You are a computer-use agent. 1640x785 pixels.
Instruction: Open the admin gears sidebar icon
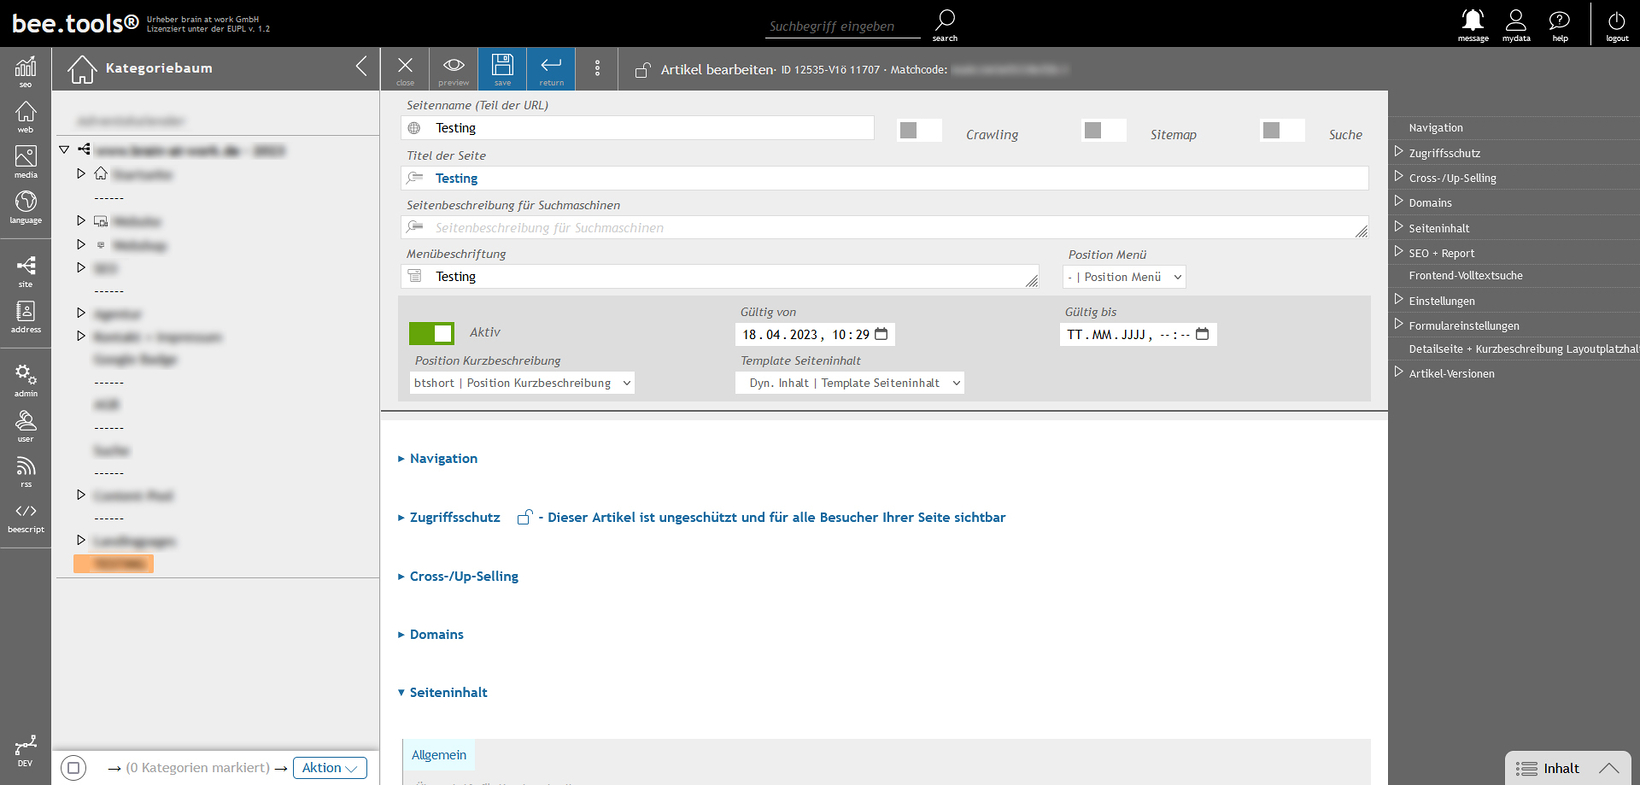(25, 380)
